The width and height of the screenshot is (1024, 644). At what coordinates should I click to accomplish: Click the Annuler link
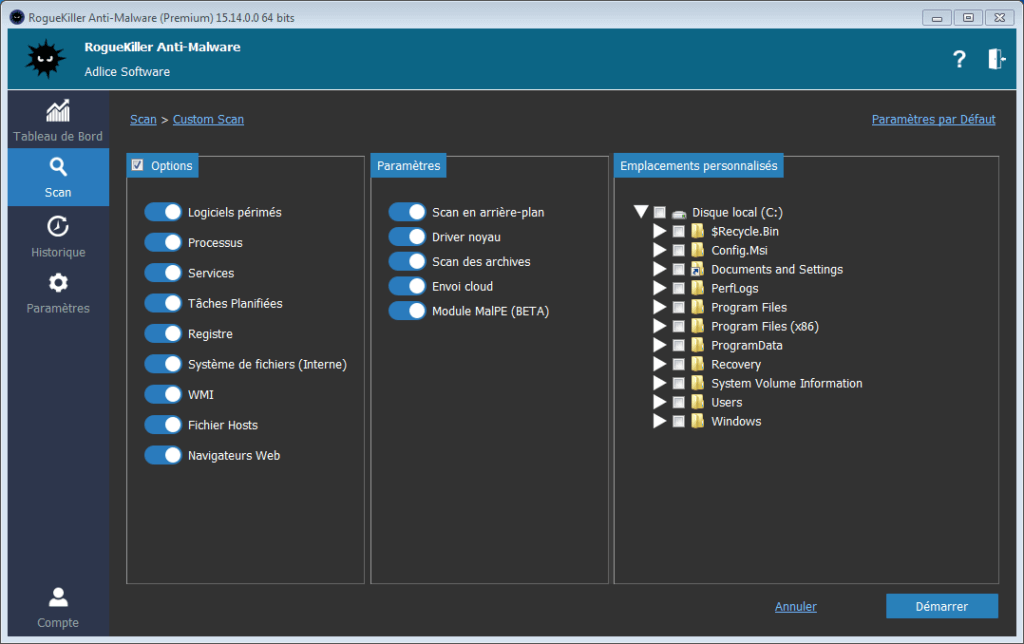click(795, 607)
